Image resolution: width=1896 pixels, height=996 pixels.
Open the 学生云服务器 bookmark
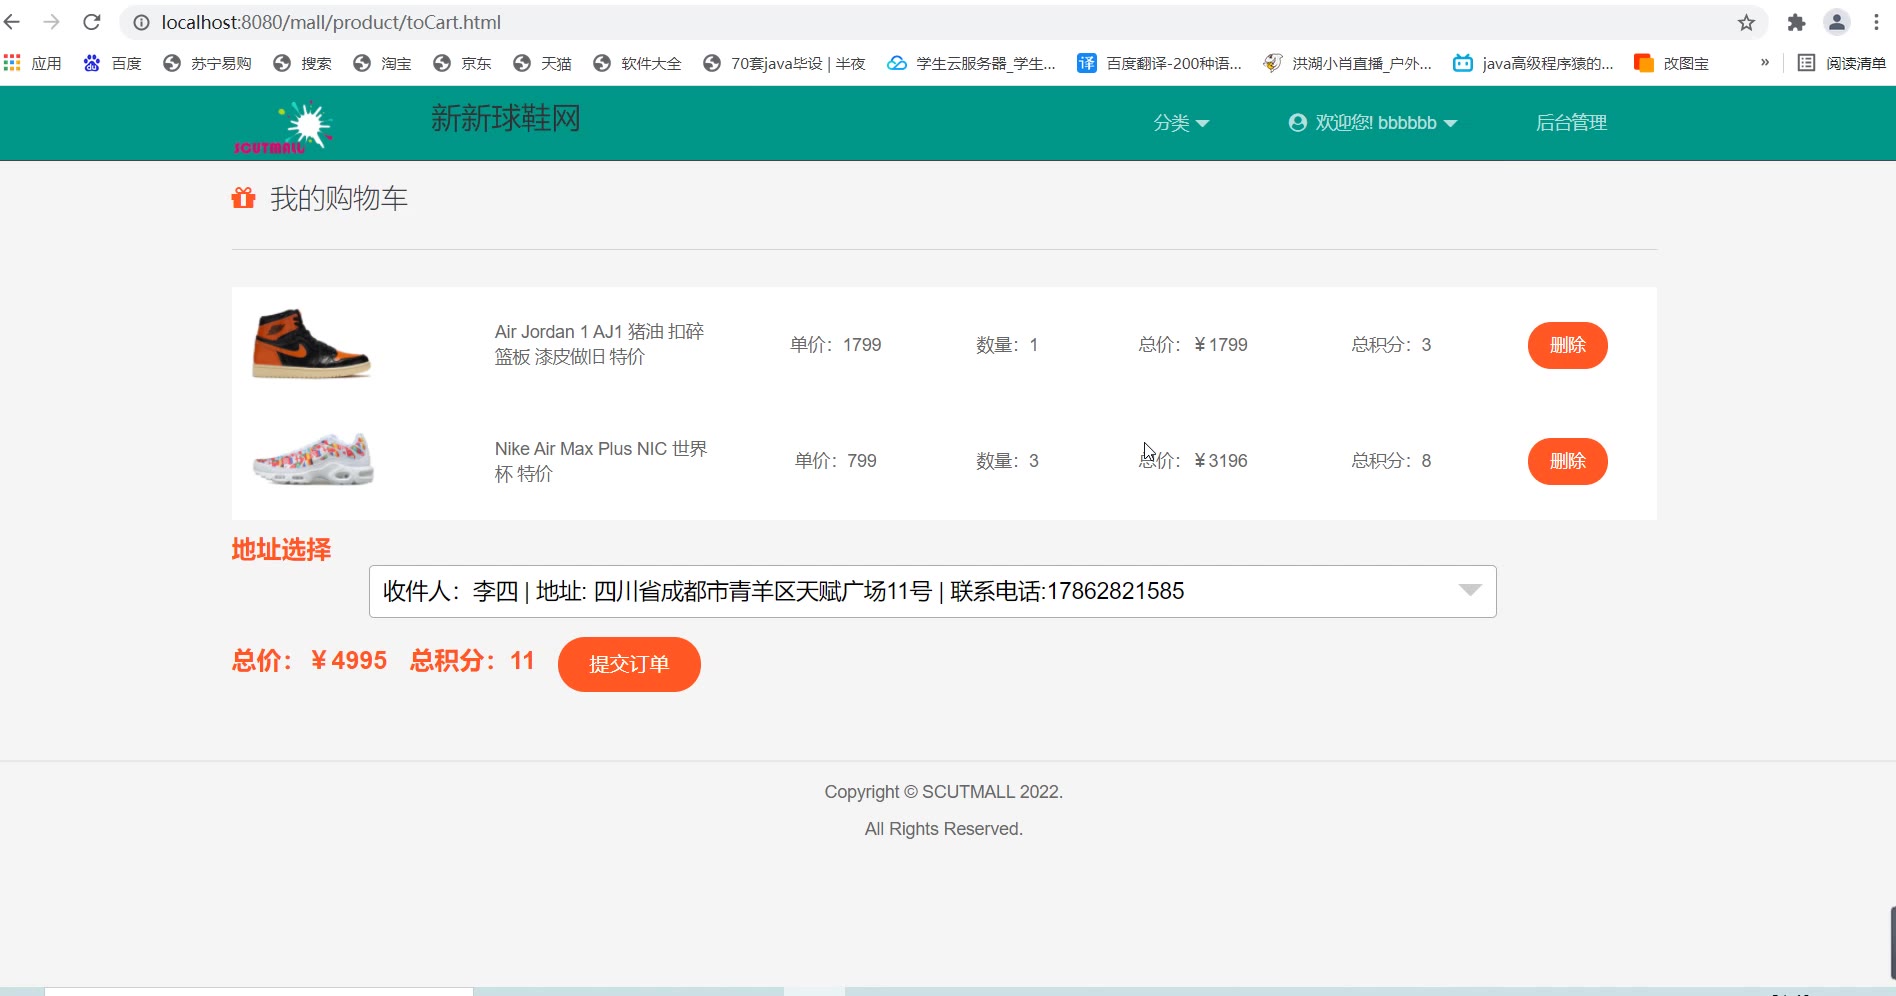(972, 63)
